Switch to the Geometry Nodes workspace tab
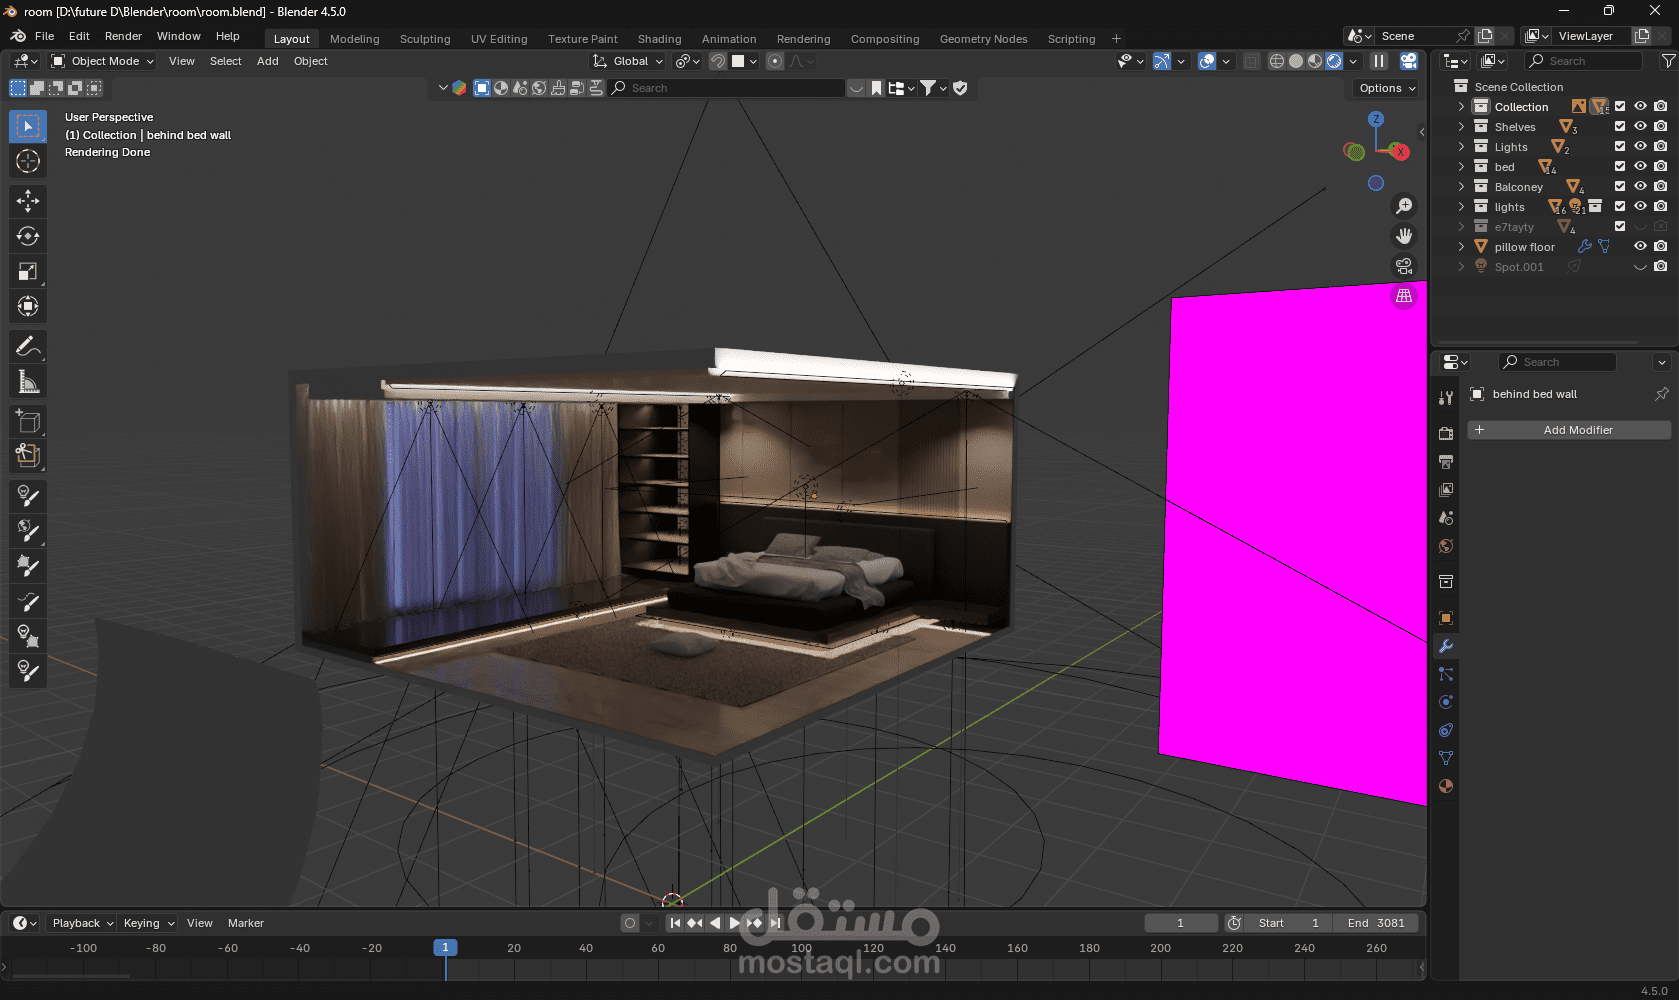The width and height of the screenshot is (1679, 1000). 984,39
